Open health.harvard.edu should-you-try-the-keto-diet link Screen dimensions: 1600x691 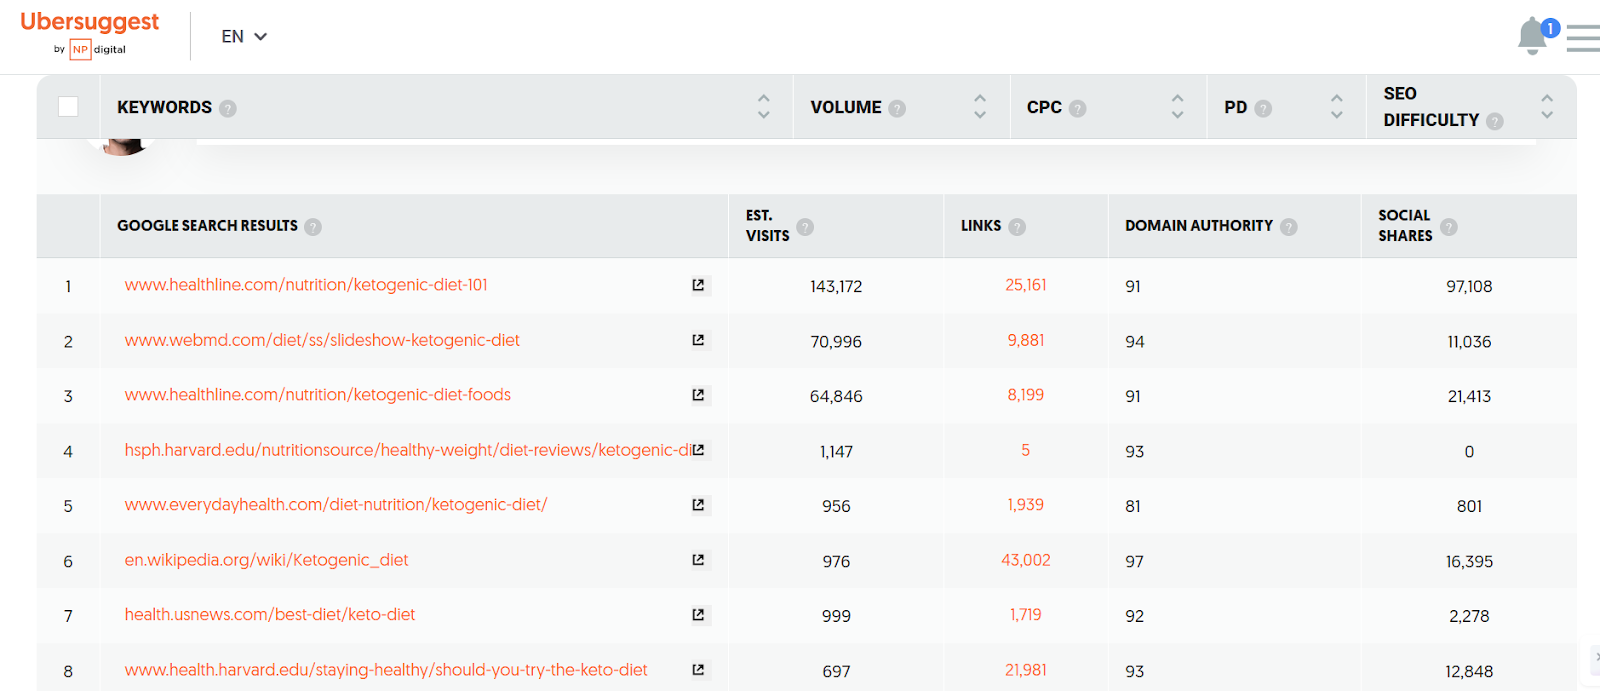tap(386, 670)
